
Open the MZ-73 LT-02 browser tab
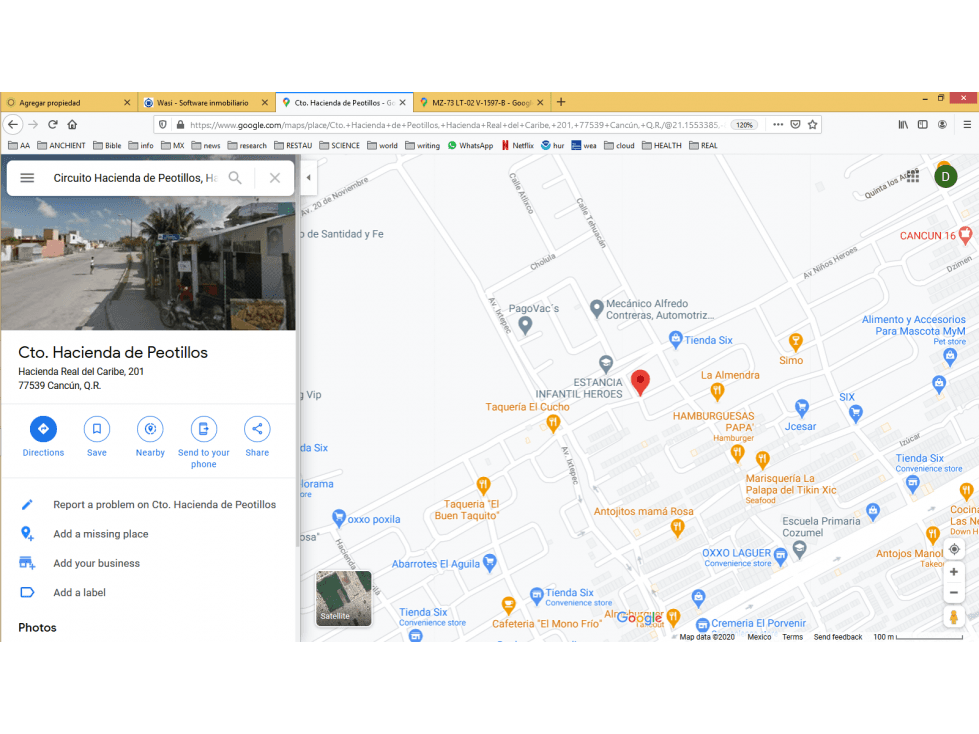click(x=481, y=102)
